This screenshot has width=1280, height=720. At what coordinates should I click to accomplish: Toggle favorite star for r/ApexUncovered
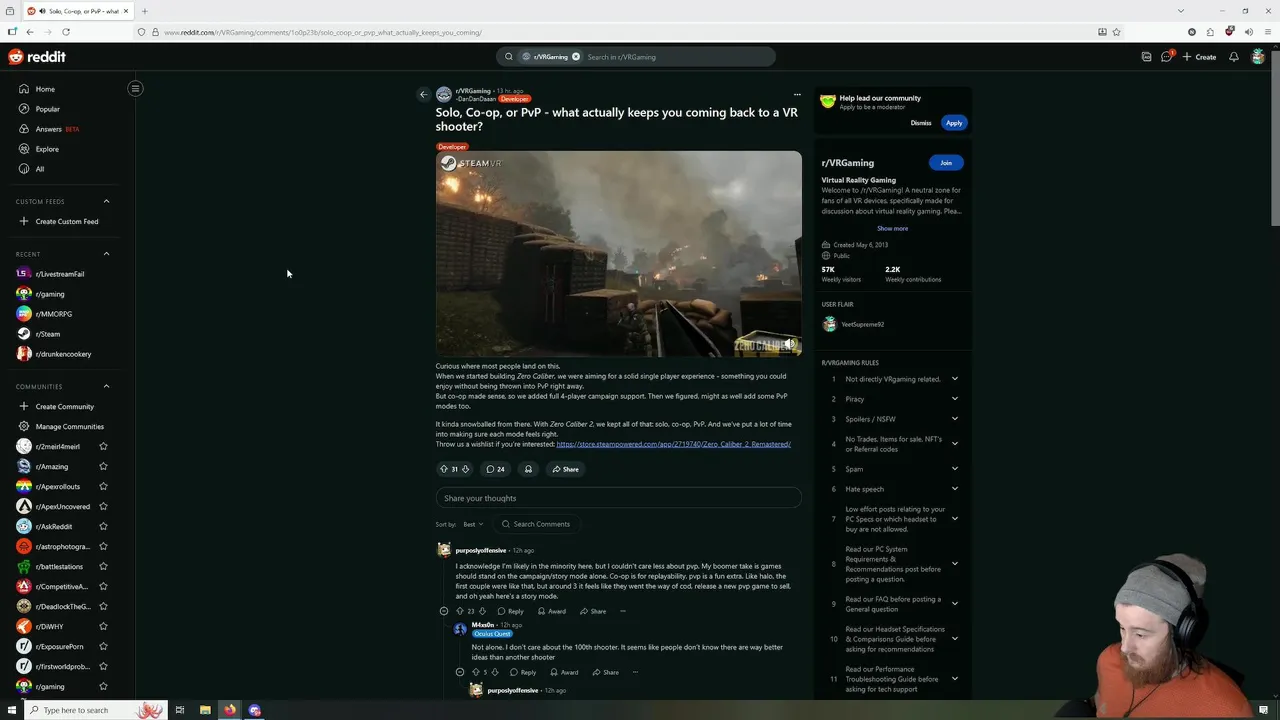103,506
